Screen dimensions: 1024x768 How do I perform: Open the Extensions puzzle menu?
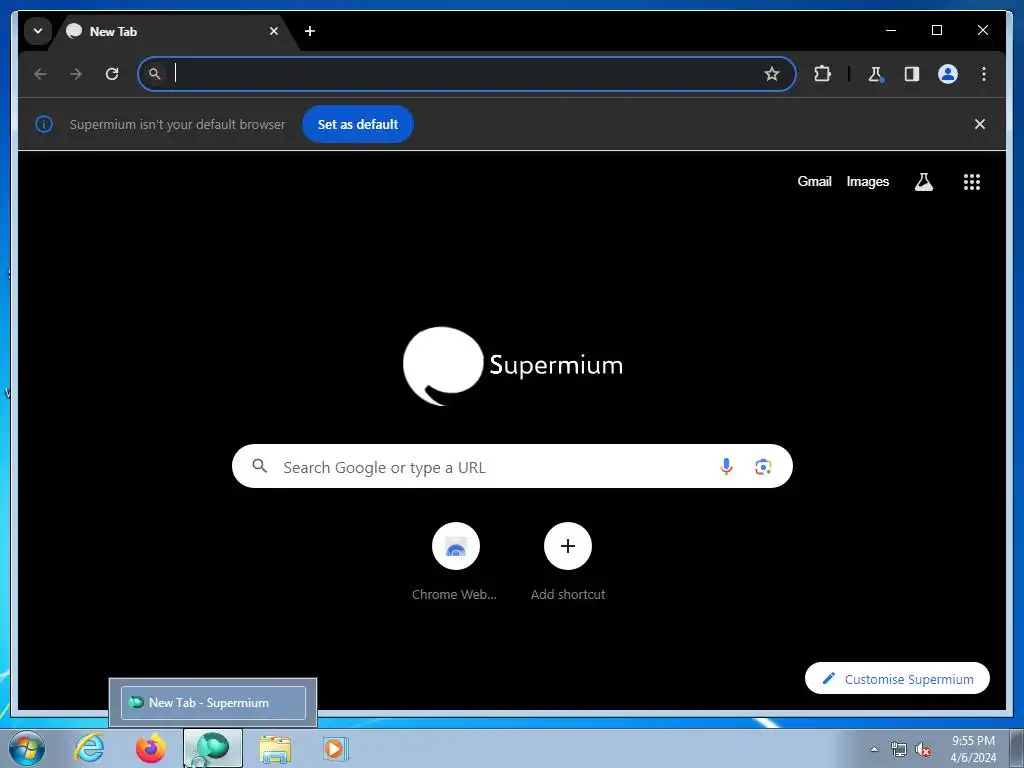point(822,74)
